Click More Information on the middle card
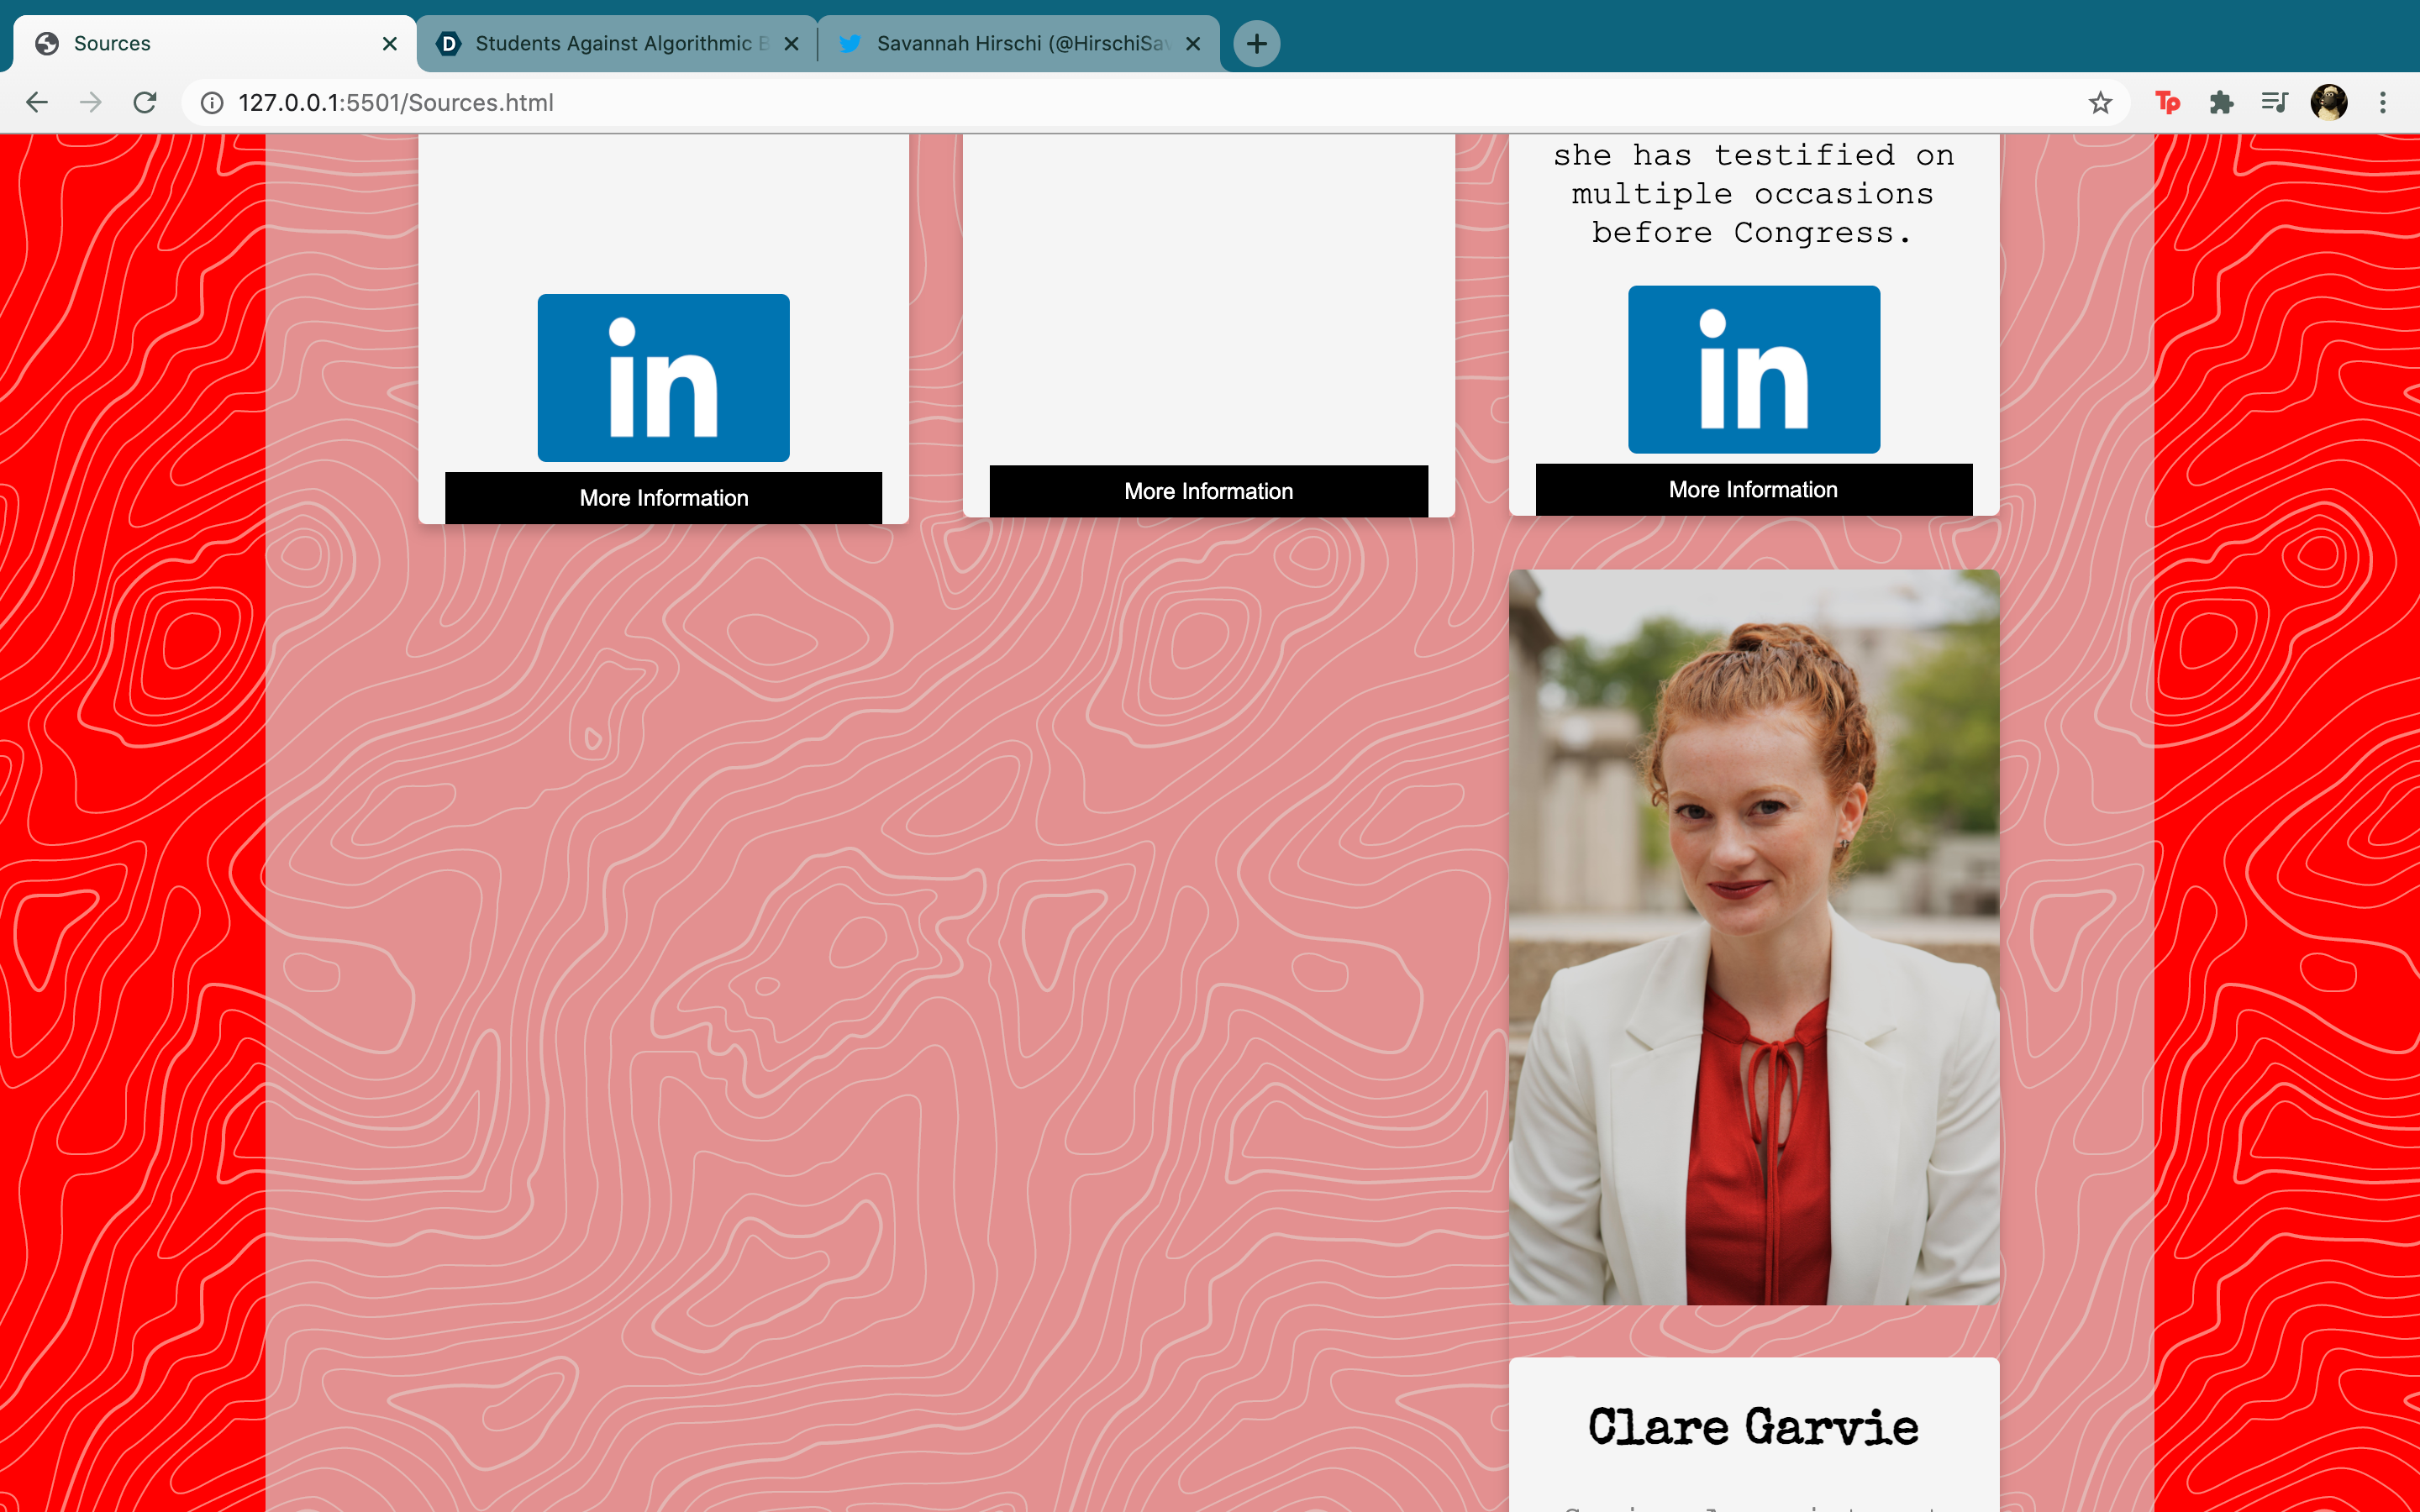2420x1512 pixels. click(1208, 491)
